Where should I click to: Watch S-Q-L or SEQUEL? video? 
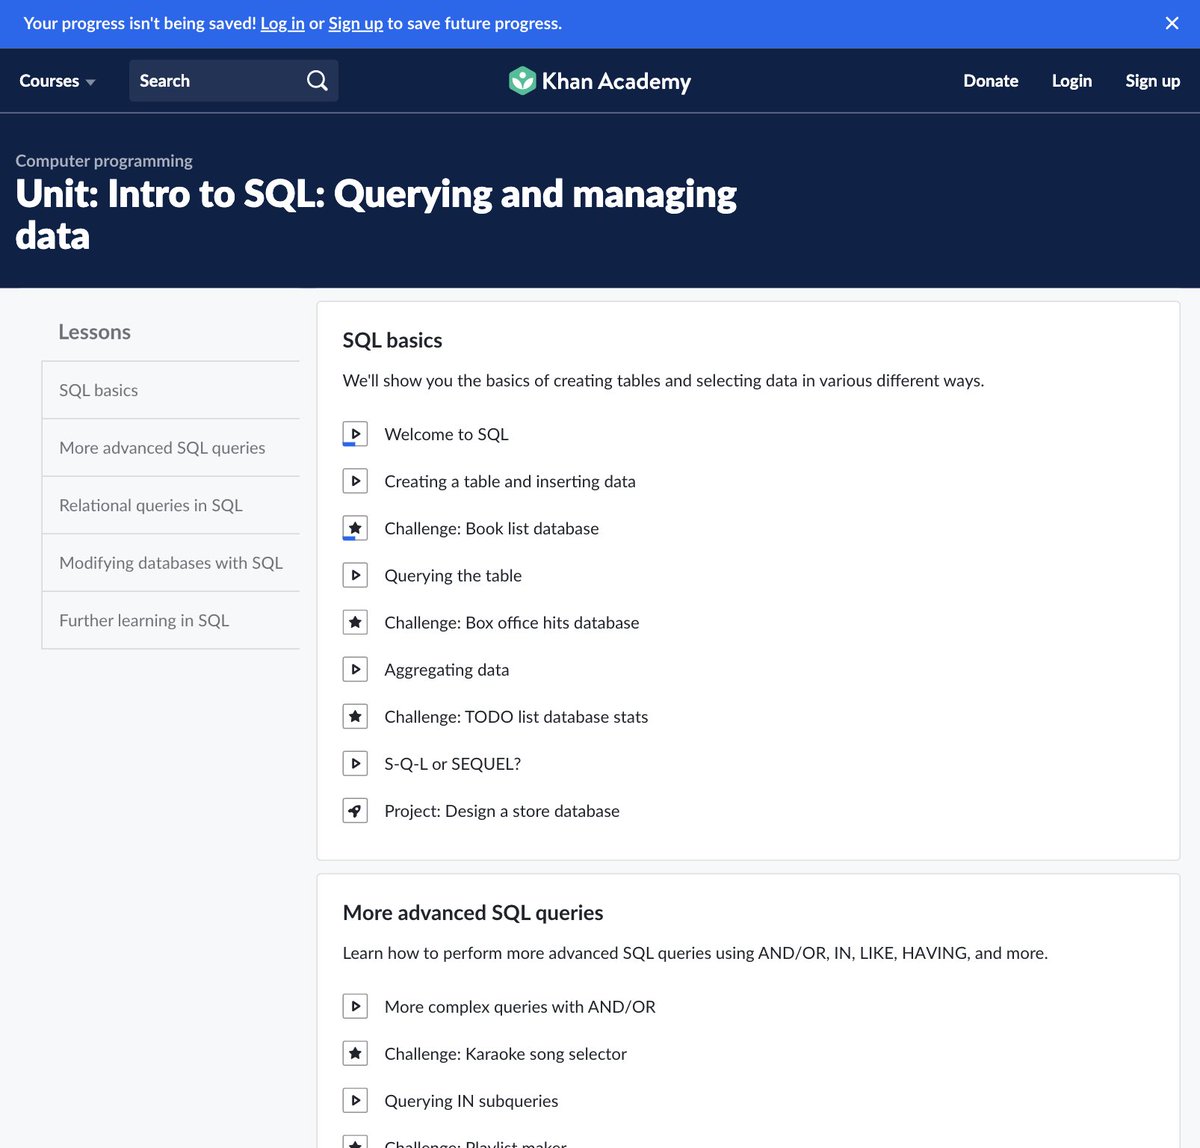453,763
